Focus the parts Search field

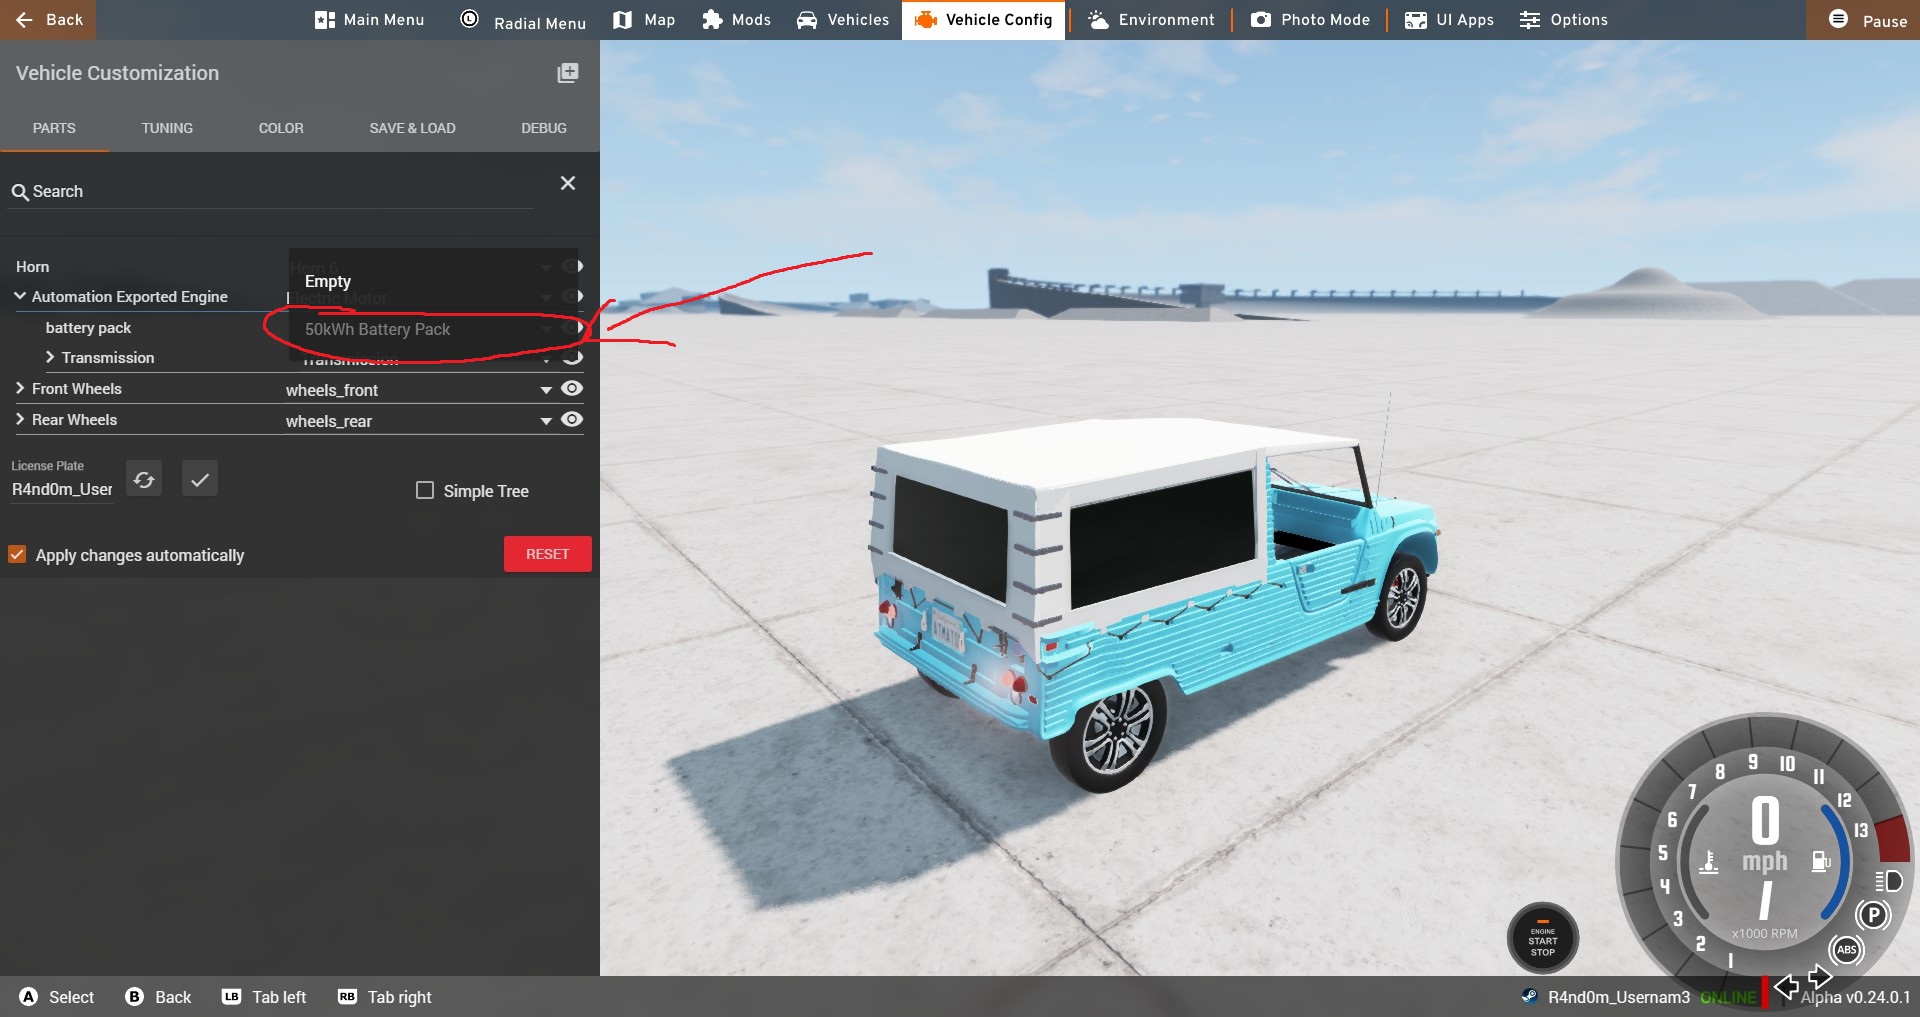[x=270, y=191]
